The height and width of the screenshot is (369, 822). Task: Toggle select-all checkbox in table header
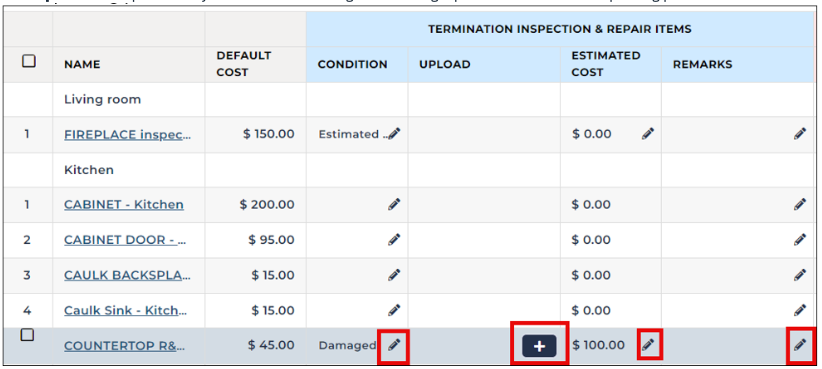click(29, 61)
